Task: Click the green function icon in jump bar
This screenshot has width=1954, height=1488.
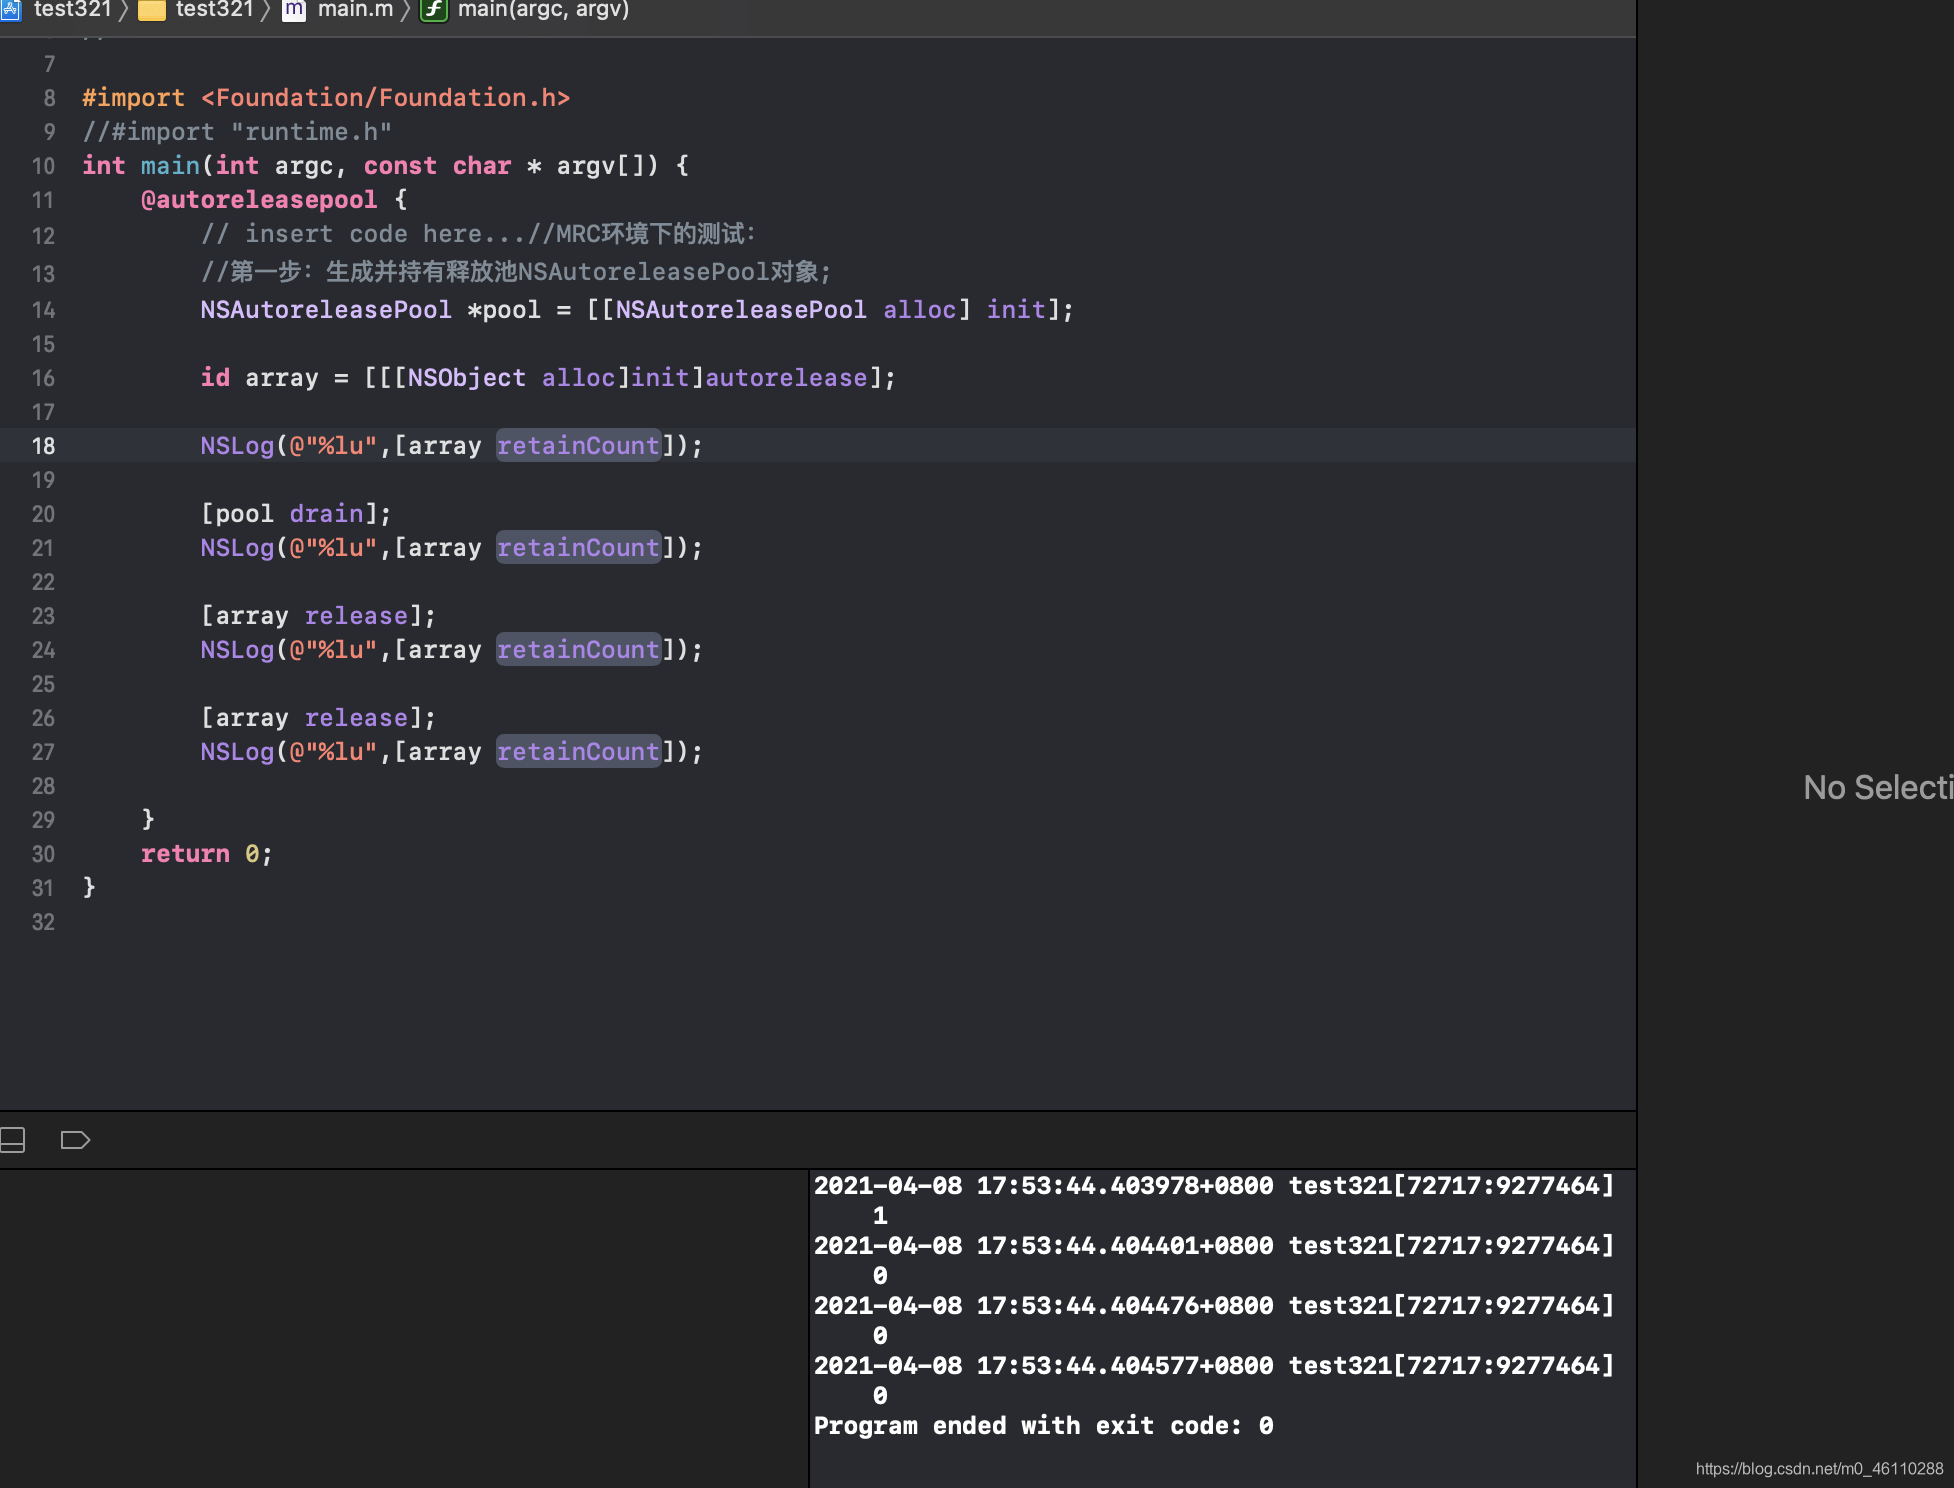Action: coord(434,10)
